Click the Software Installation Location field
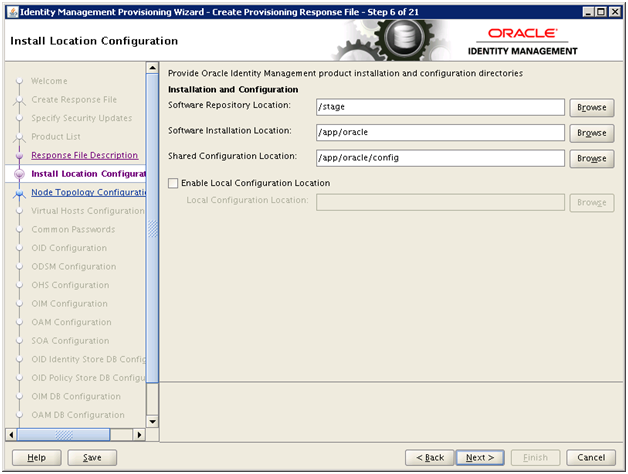This screenshot has width=628, height=474. [440, 133]
